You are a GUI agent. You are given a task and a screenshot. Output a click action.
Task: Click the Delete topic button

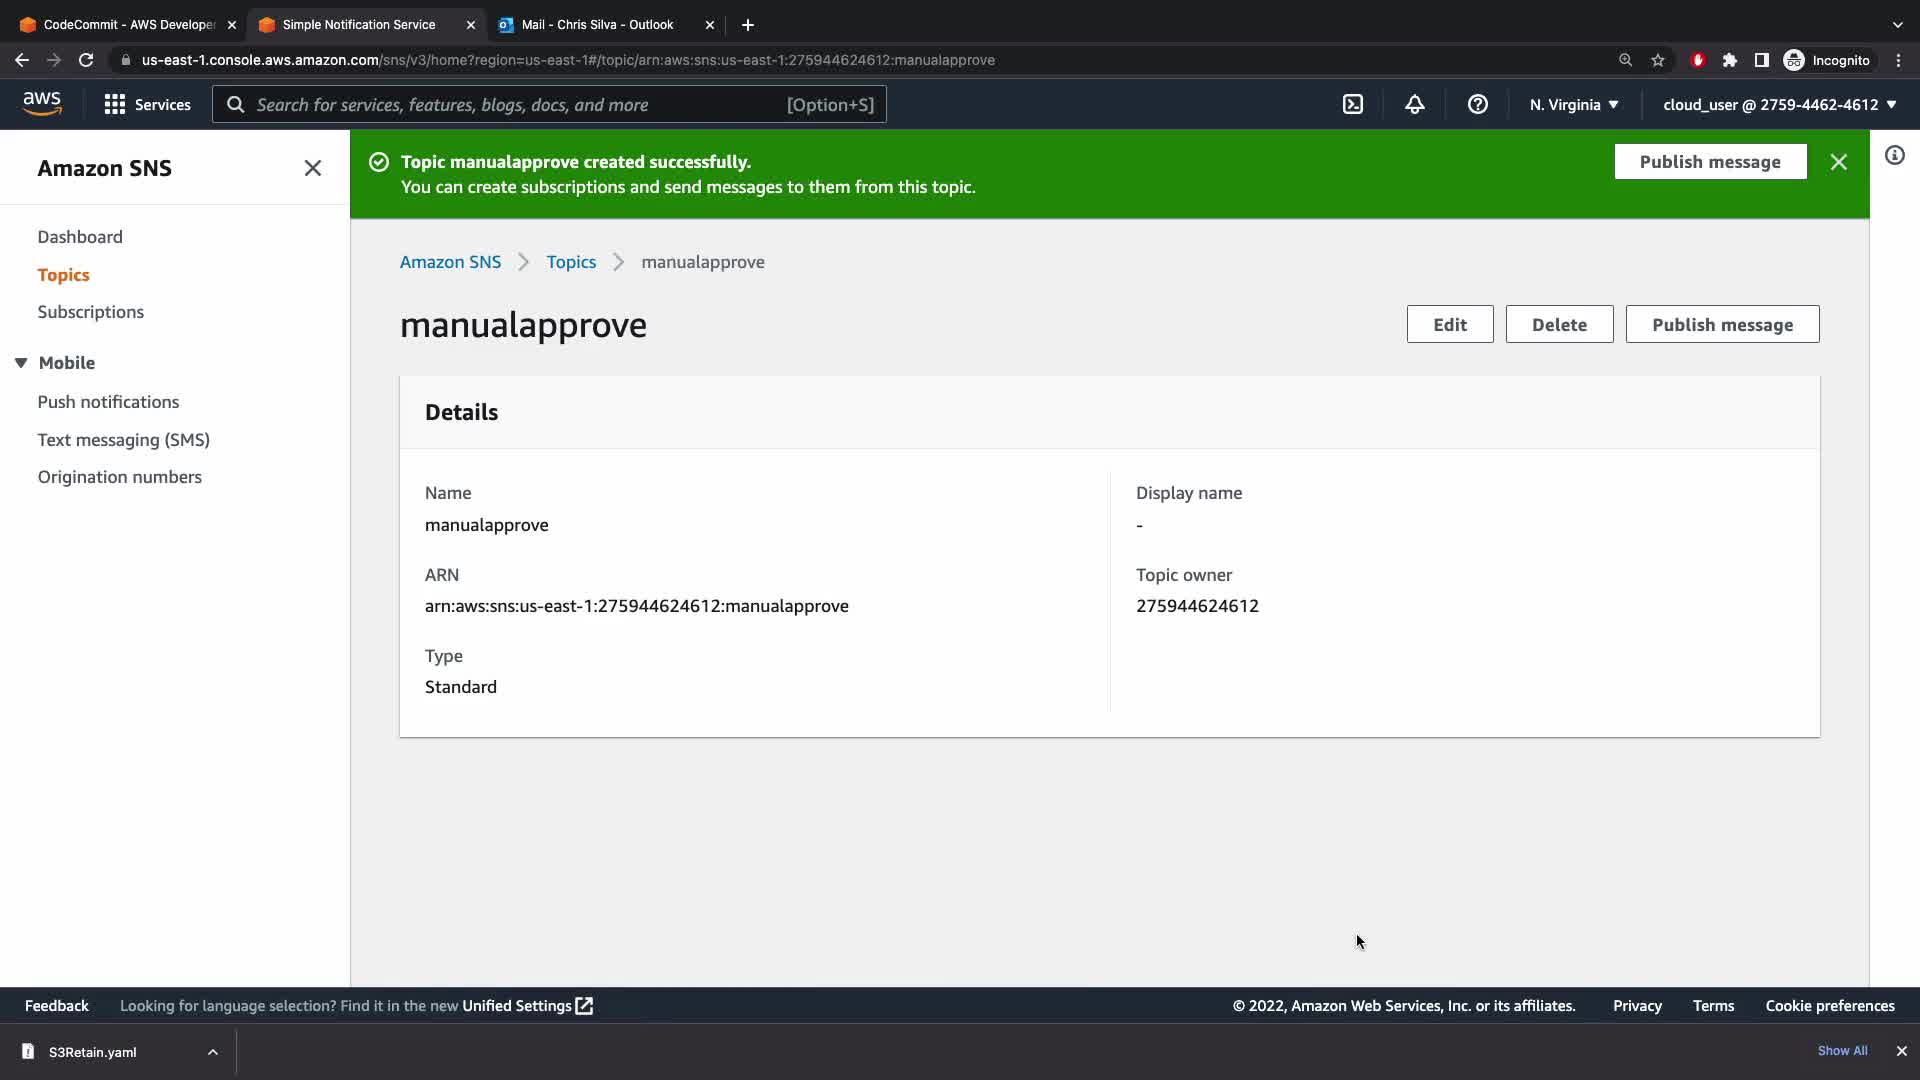(x=1558, y=324)
